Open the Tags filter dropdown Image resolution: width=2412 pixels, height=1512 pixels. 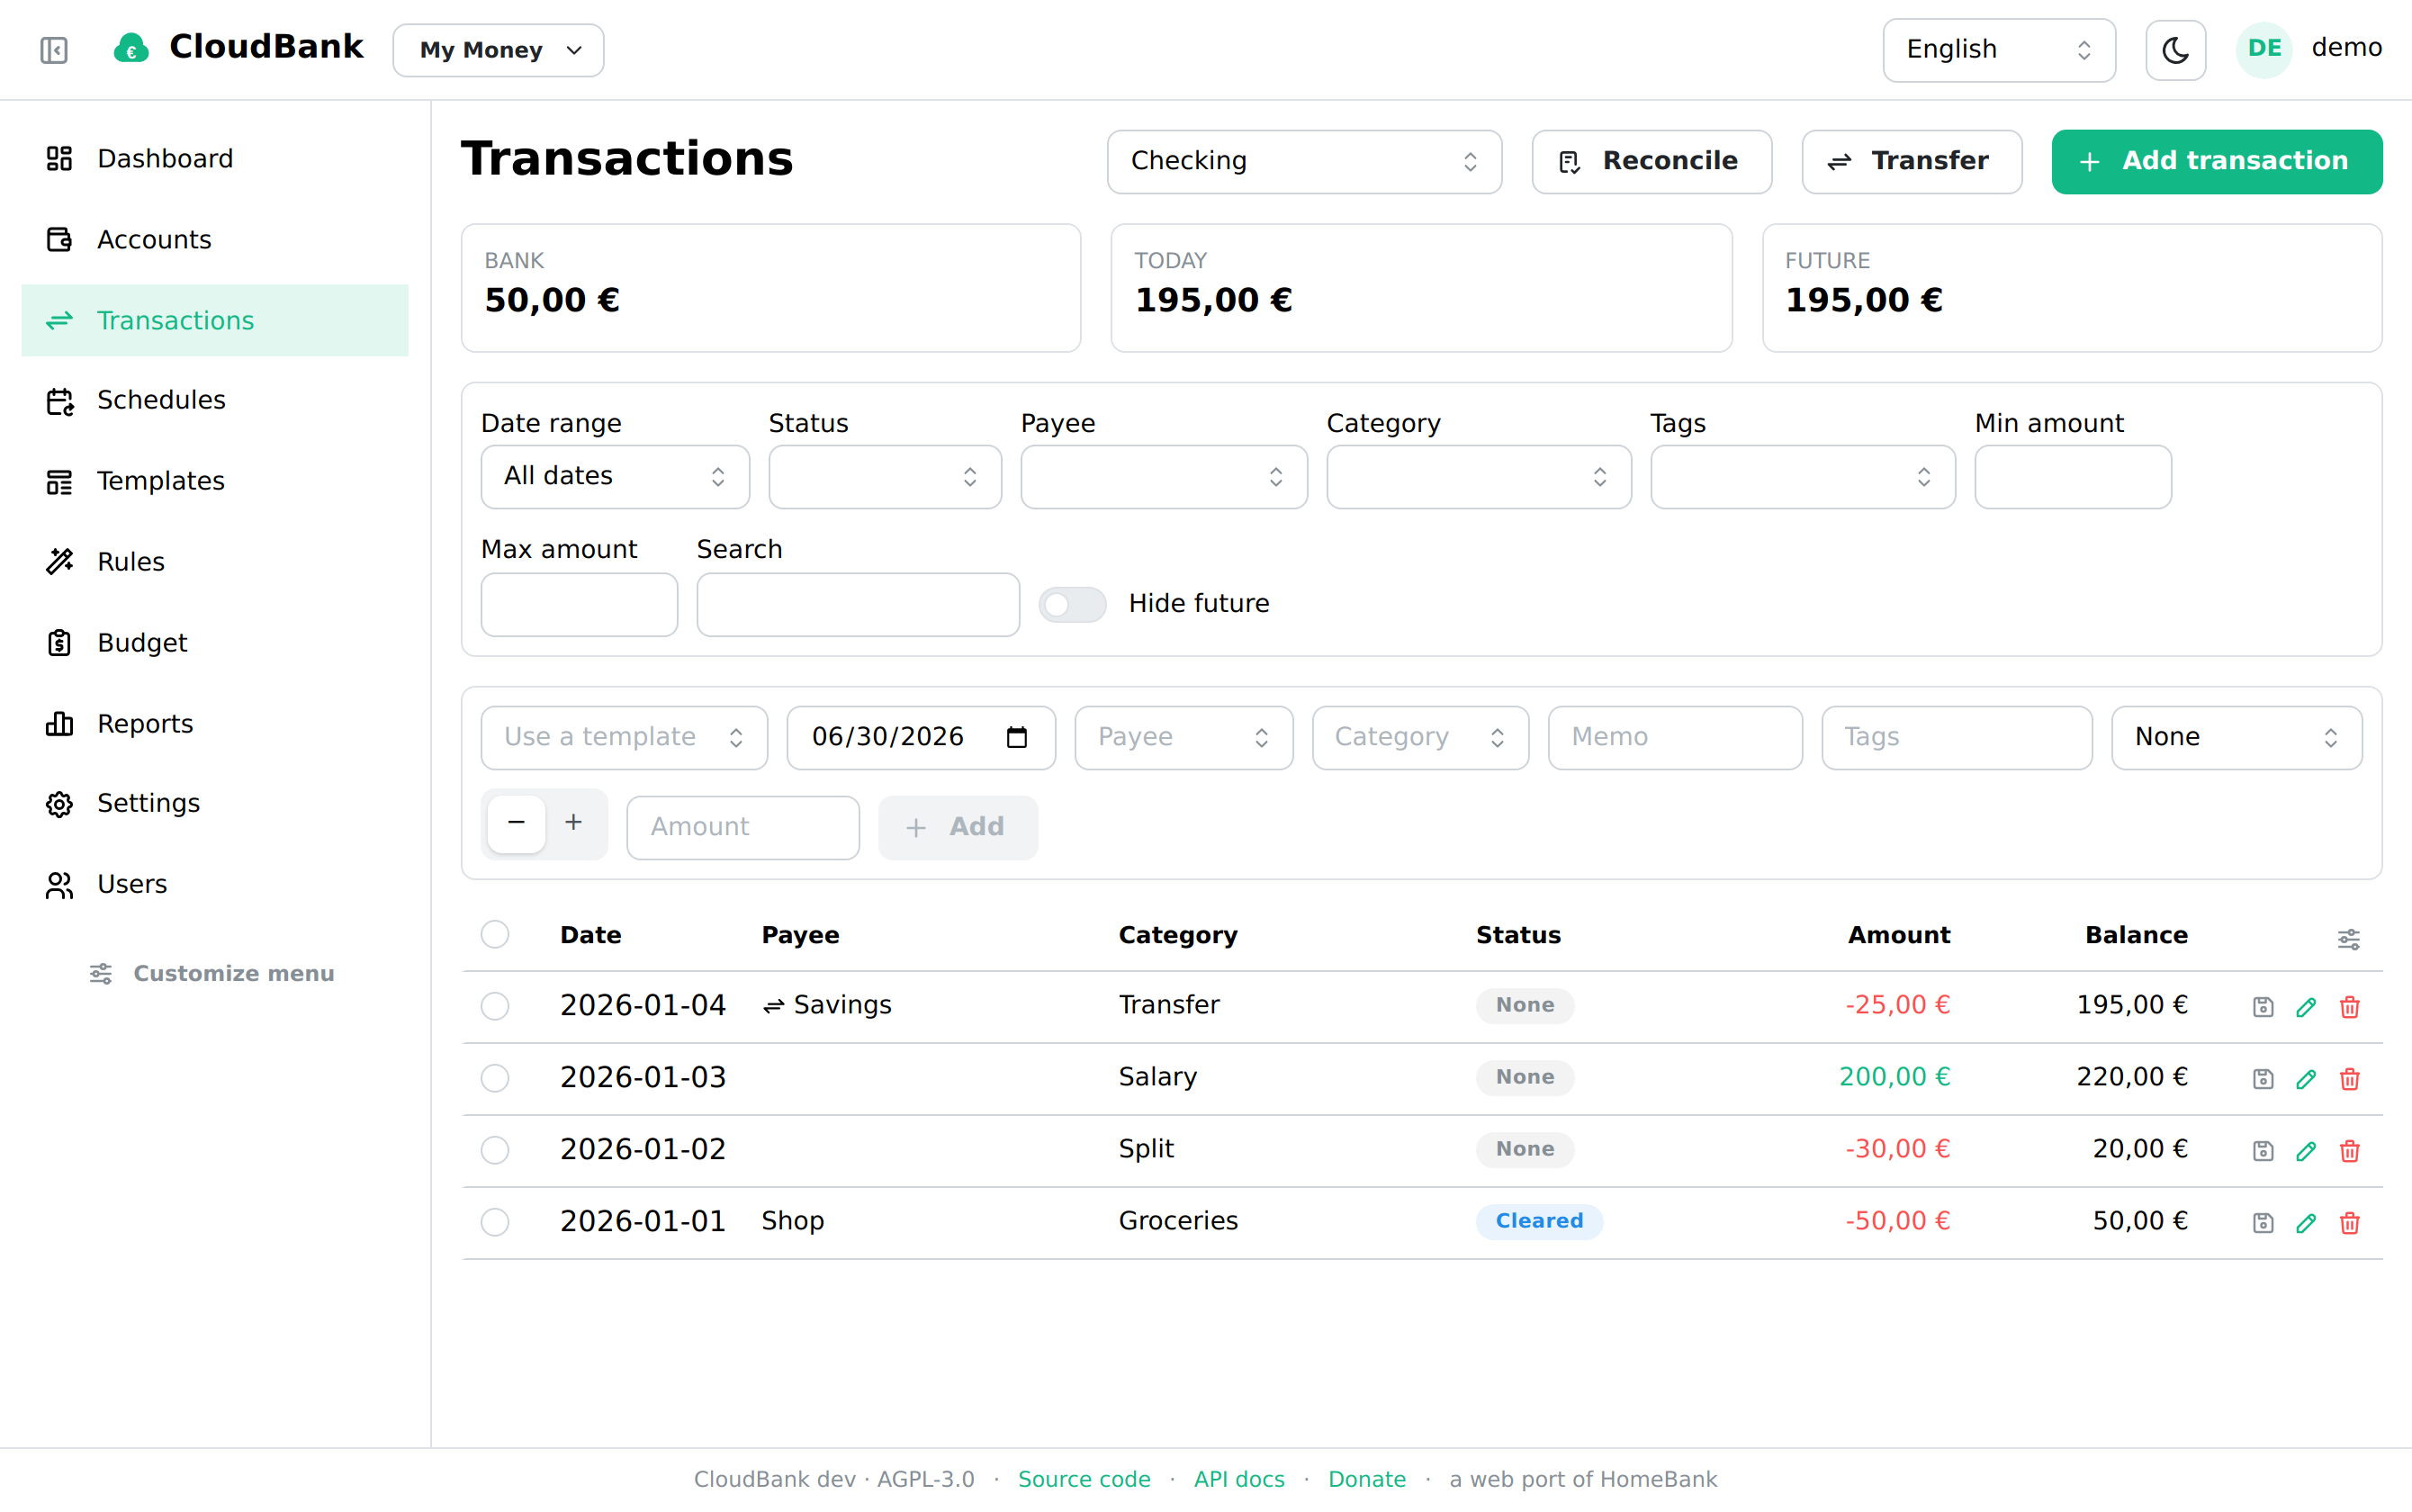pyautogui.click(x=1803, y=477)
